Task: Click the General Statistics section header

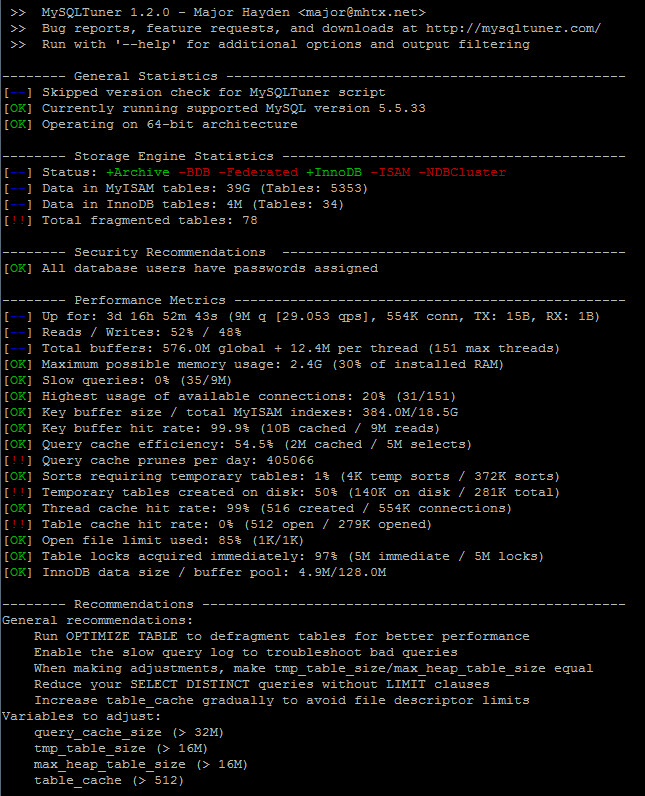Action: coord(146,76)
